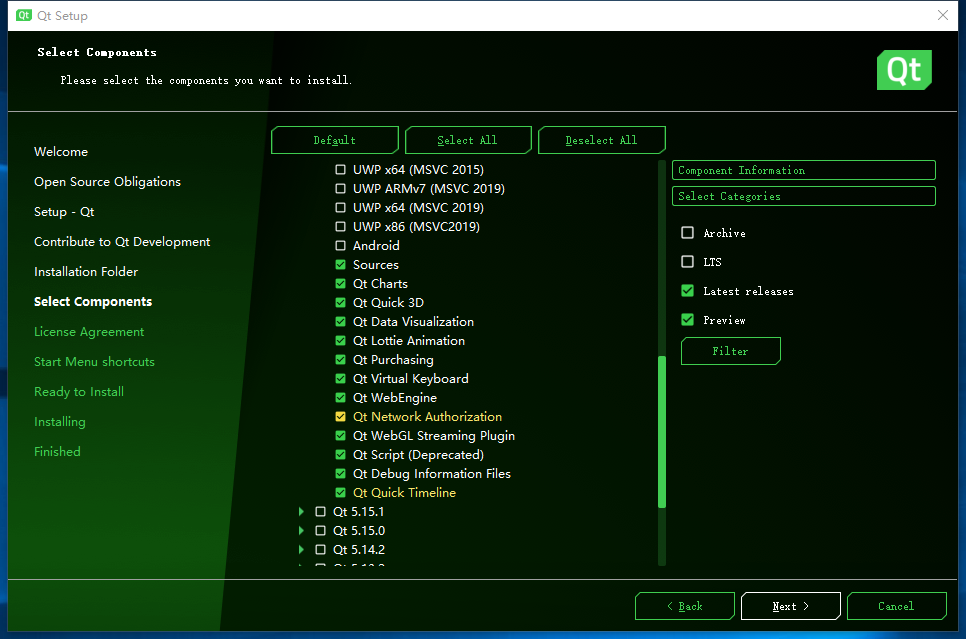Click the Qt logo in header
This screenshot has height=639, width=966.
[904, 70]
